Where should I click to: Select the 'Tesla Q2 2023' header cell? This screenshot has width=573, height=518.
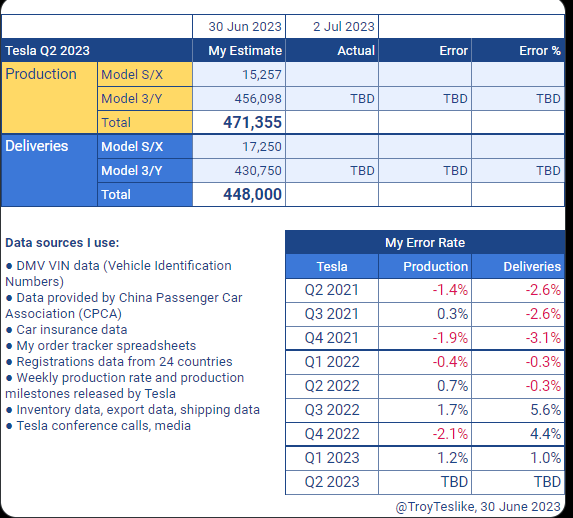97,50
